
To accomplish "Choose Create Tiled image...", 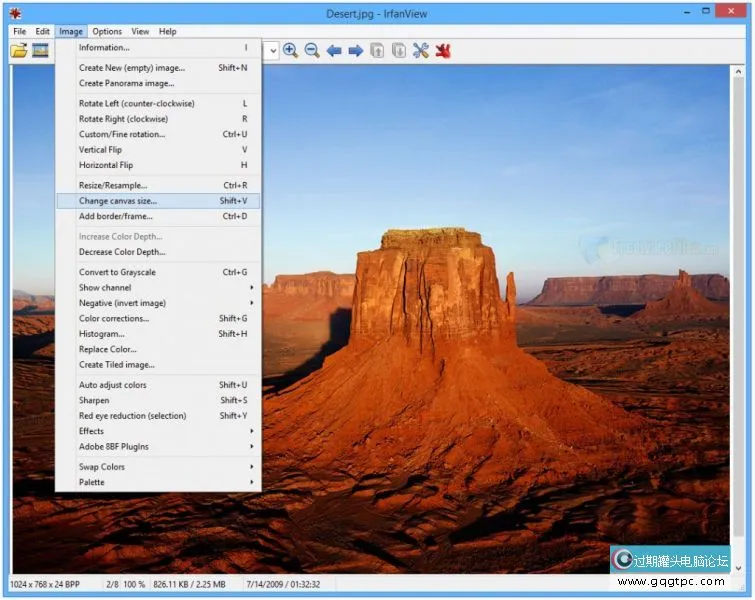I will 158,365.
